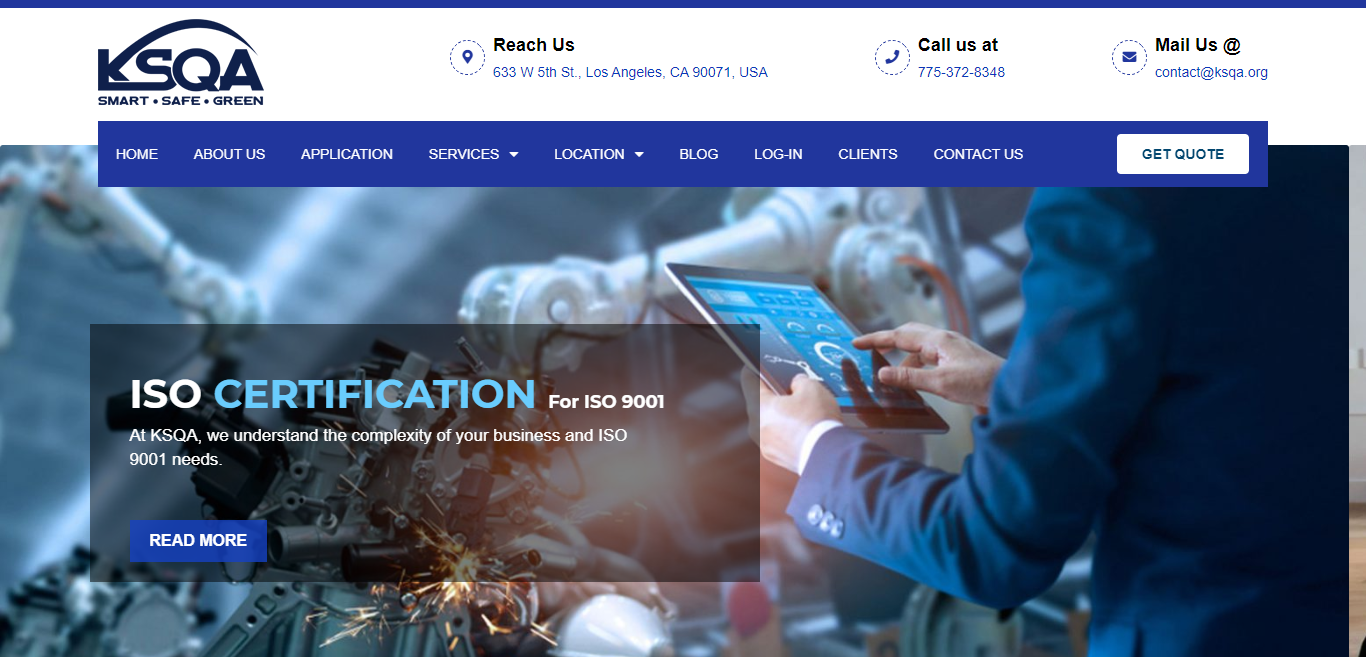Viewport: 1366px width, 657px height.
Task: Click the location pin icon
Action: [x=467, y=58]
